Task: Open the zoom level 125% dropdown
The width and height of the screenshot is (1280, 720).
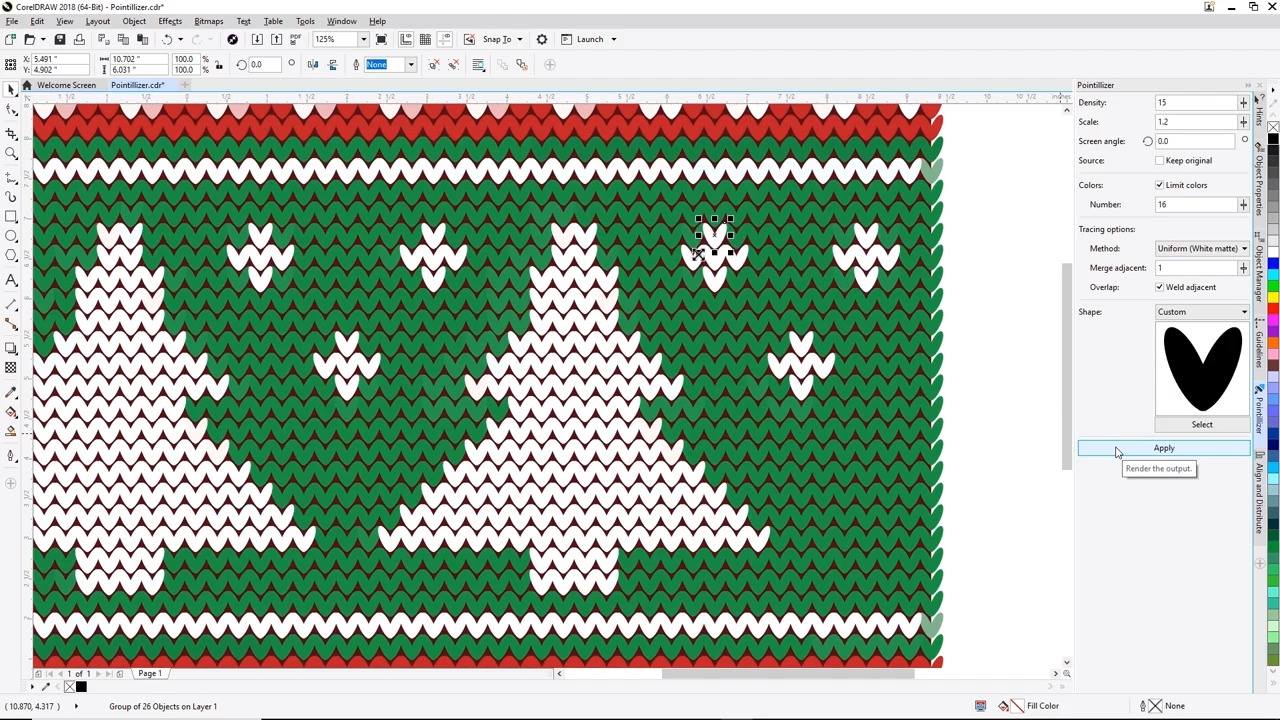Action: click(x=363, y=39)
